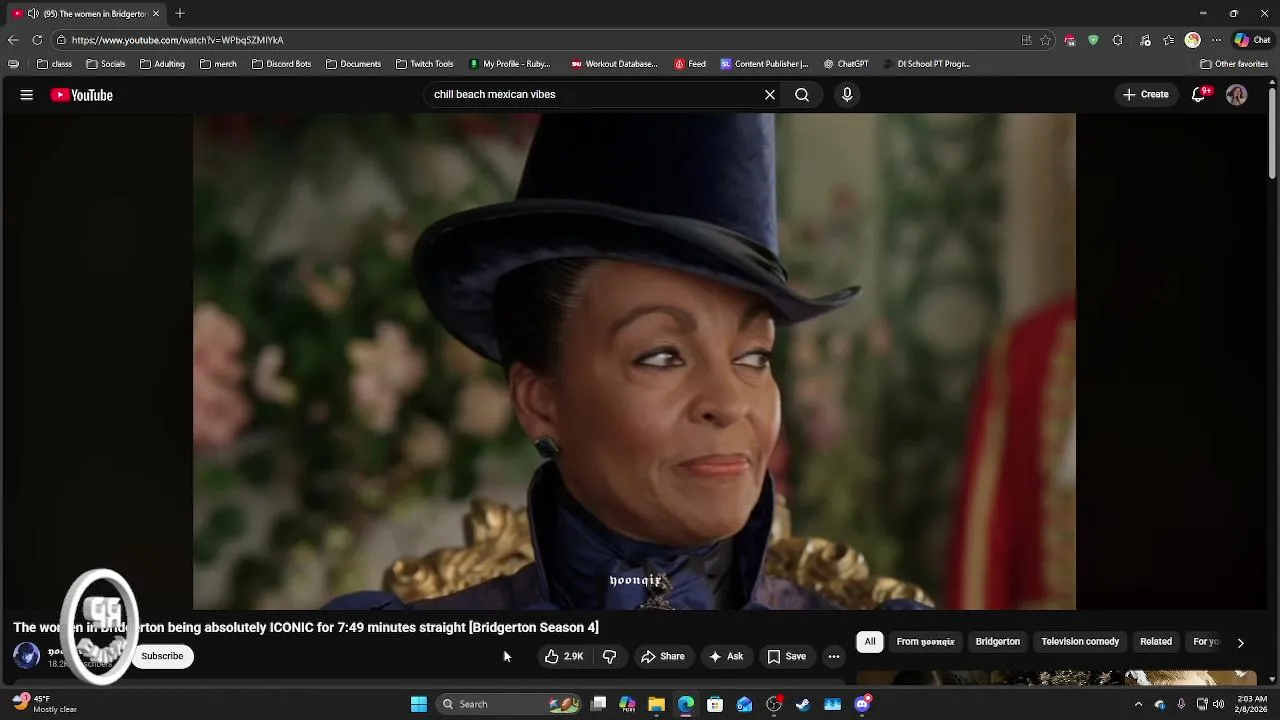Image resolution: width=1280 pixels, height=720 pixels.
Task: Mute the tab via speaker icon
Action: [x=33, y=14]
